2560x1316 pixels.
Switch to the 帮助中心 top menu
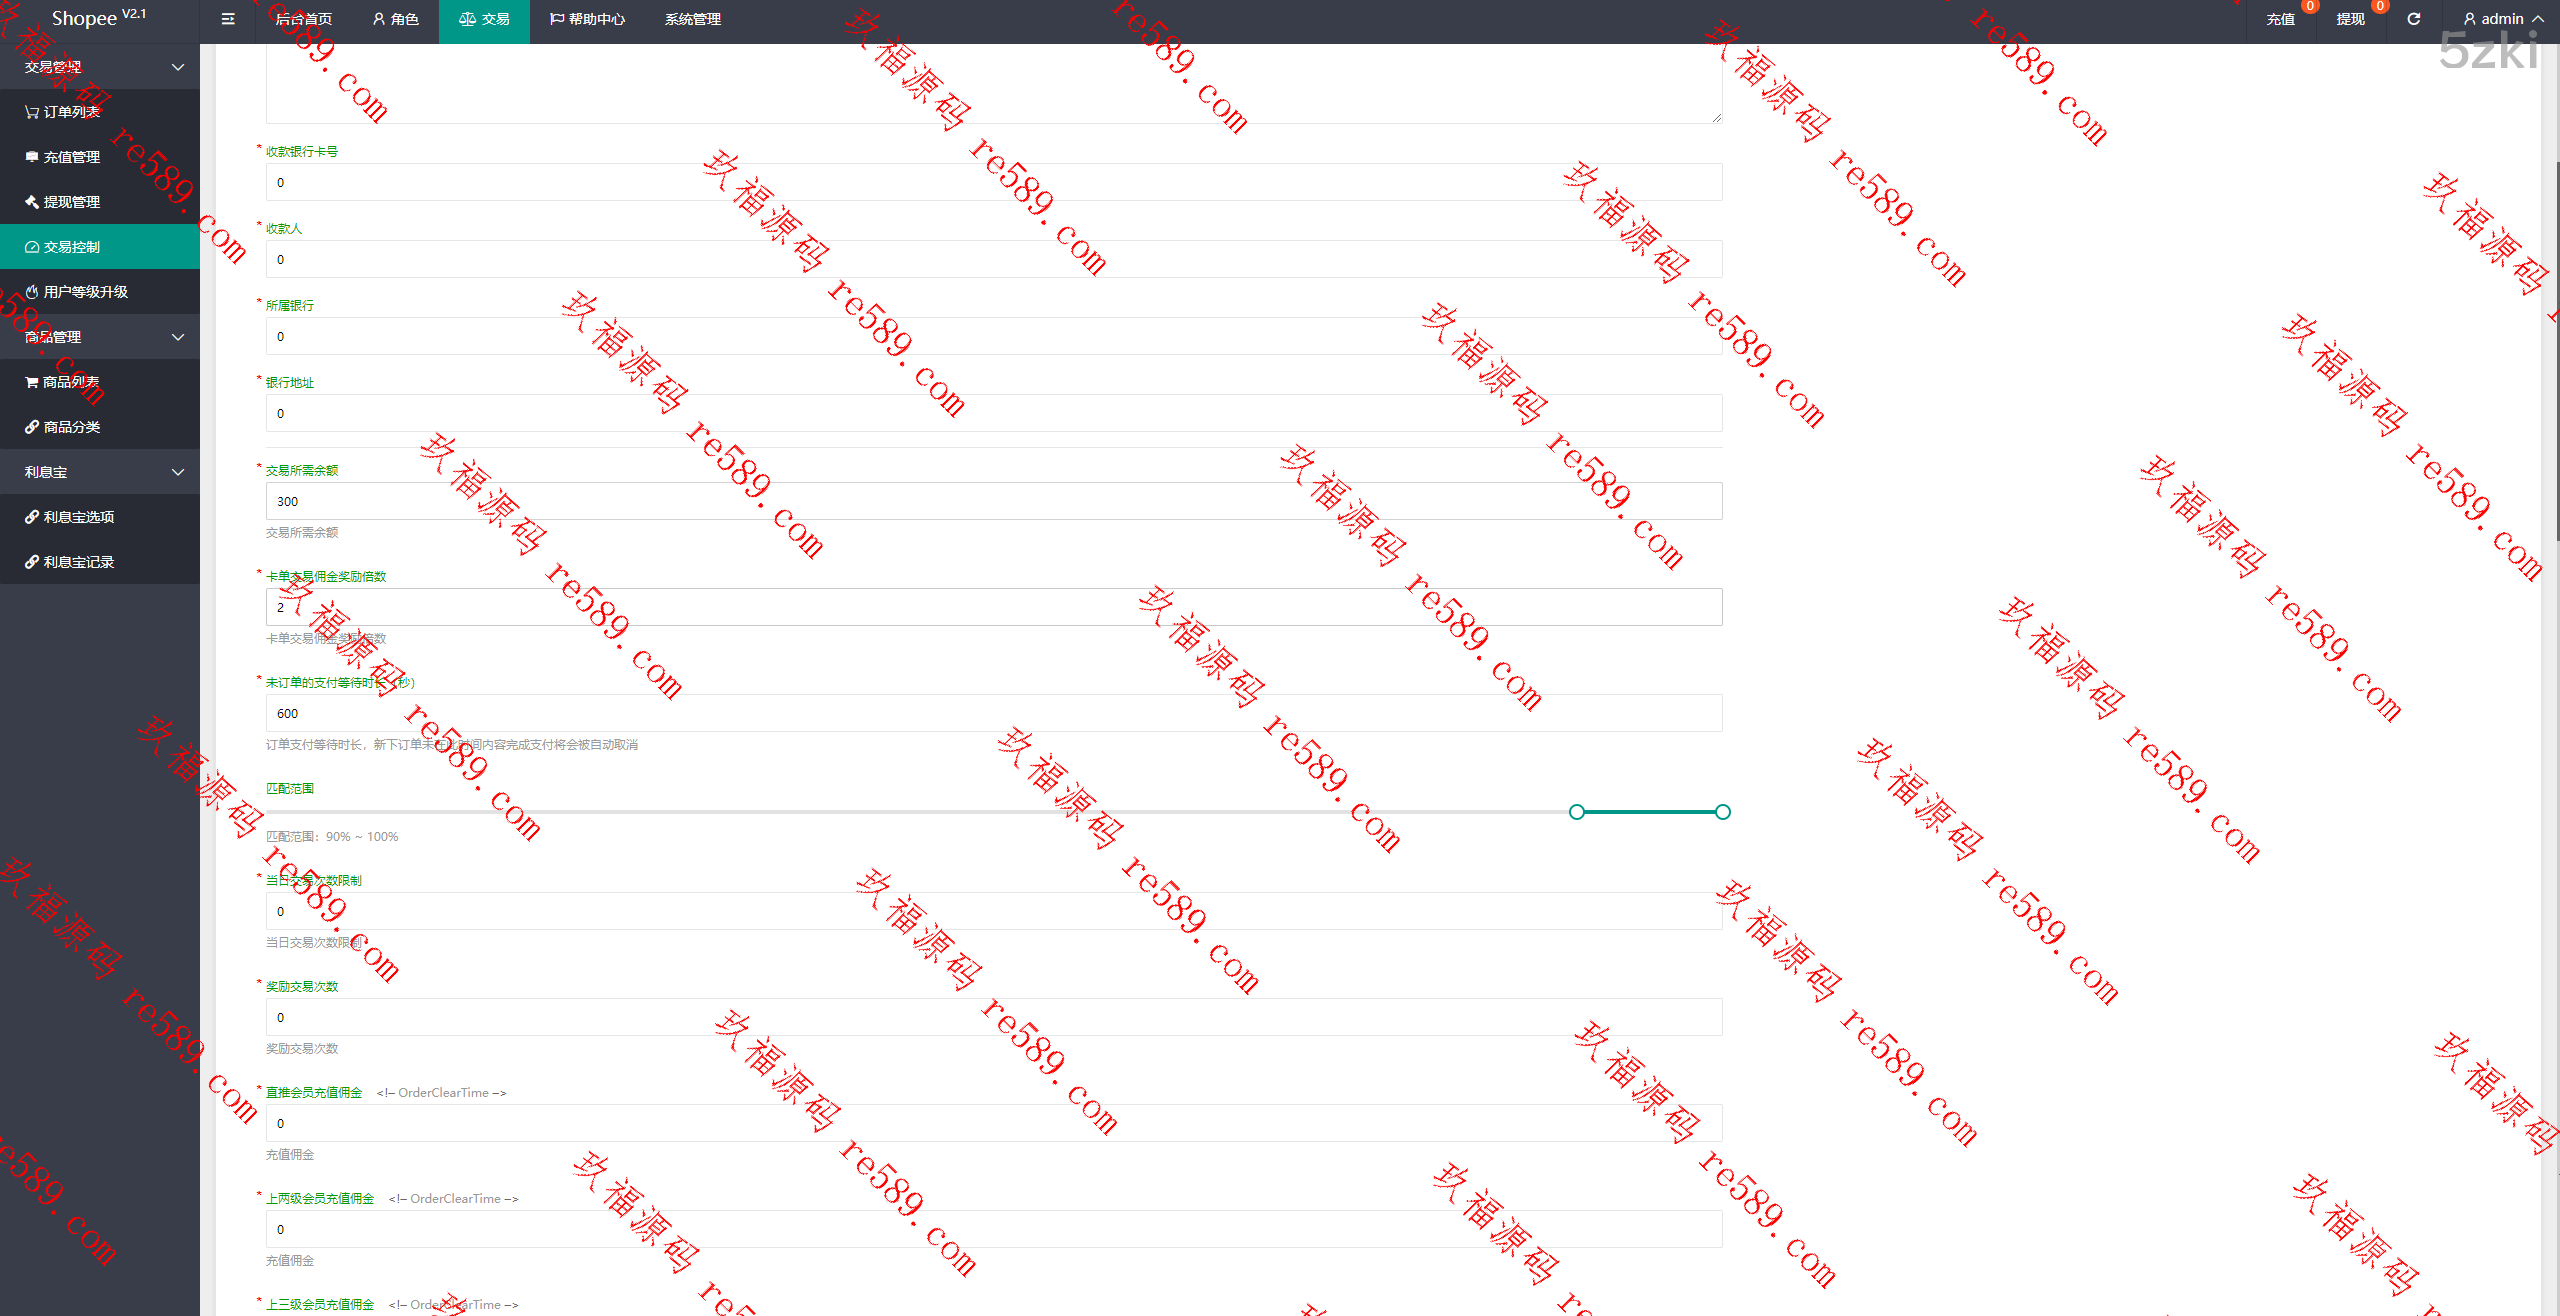click(587, 19)
